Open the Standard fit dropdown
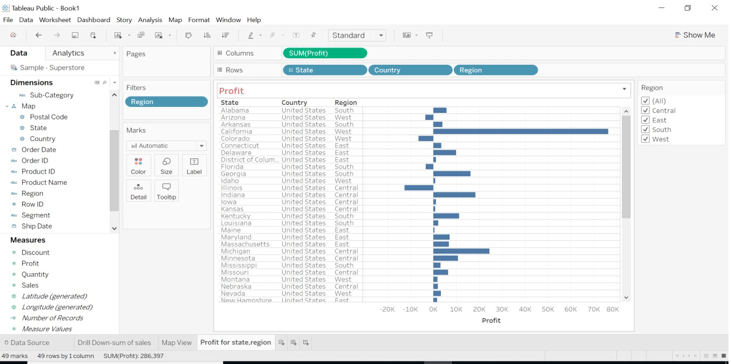 coord(358,35)
